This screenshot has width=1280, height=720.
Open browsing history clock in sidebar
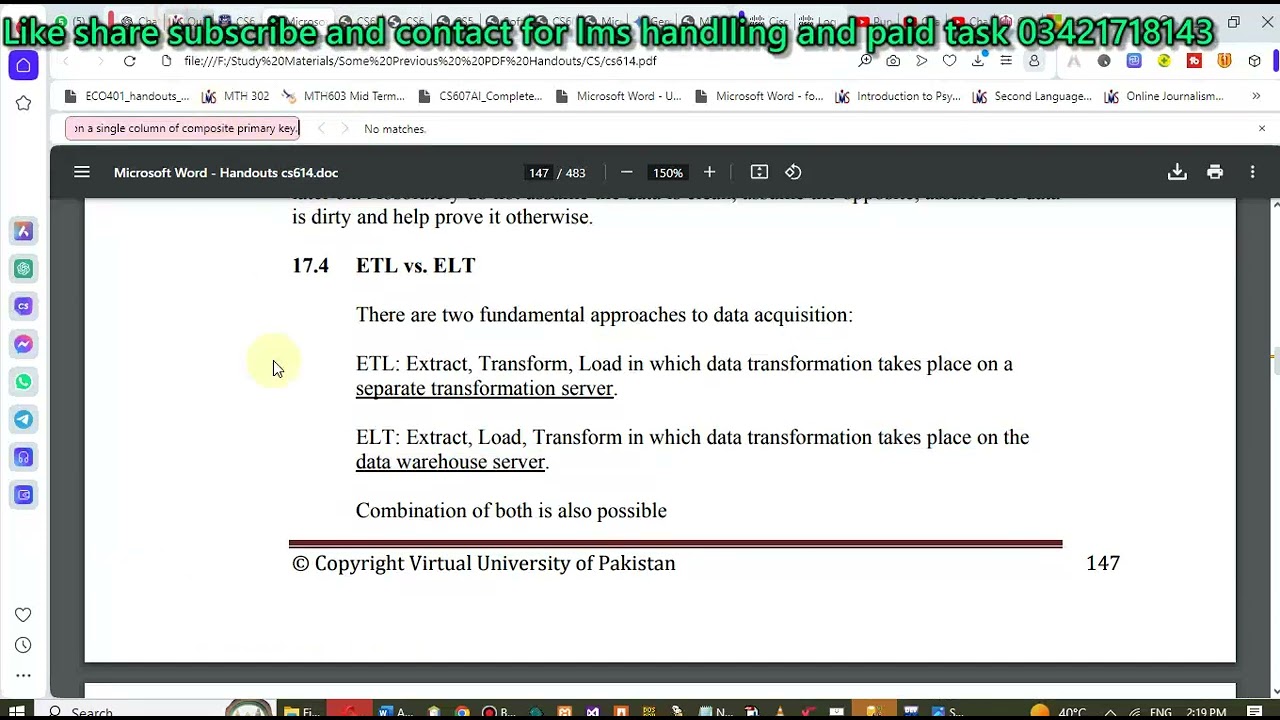23,645
